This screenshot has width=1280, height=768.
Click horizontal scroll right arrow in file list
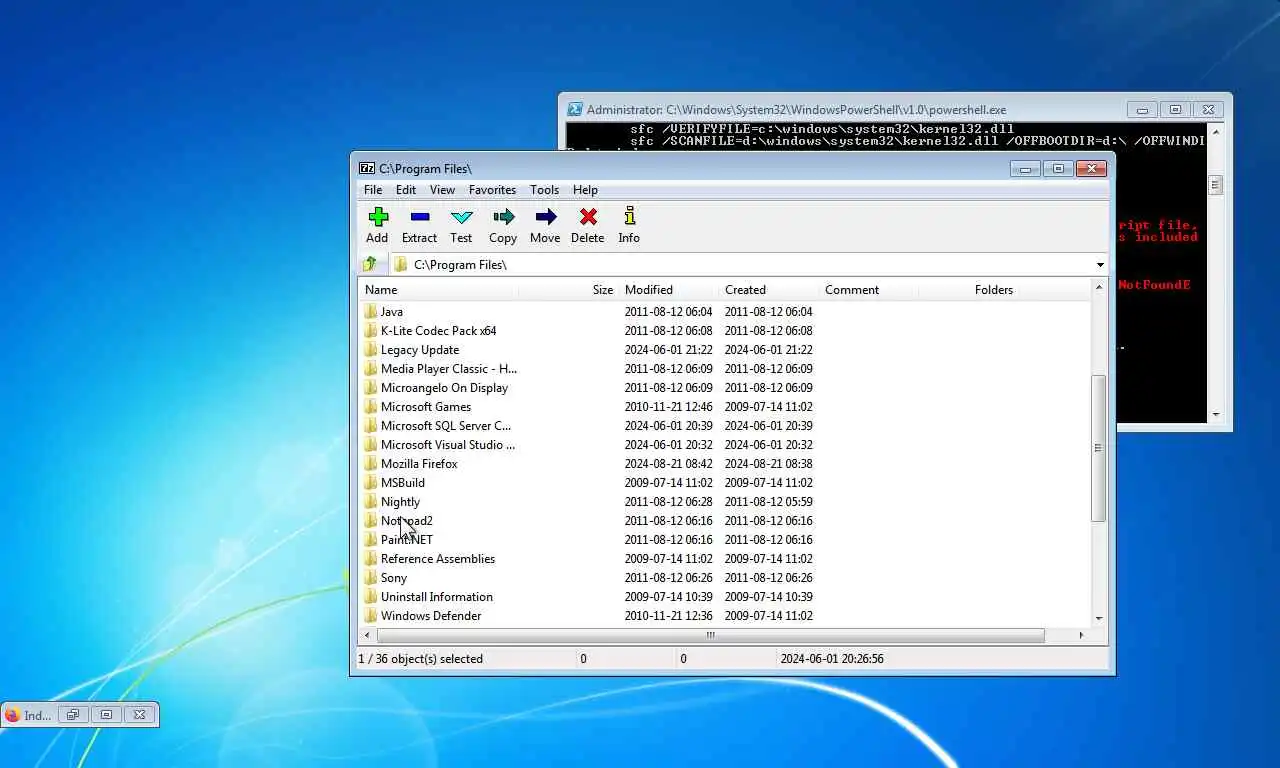tap(1081, 635)
